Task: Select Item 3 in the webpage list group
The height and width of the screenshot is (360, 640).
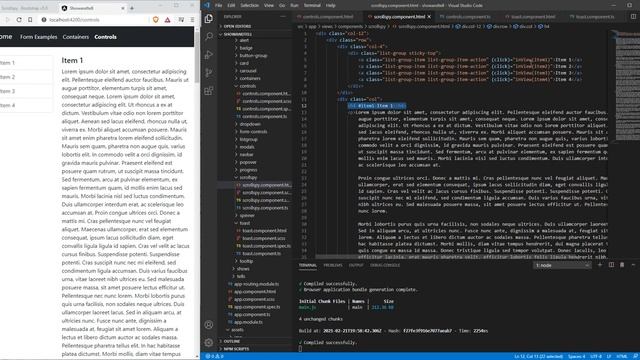Action: (26, 91)
